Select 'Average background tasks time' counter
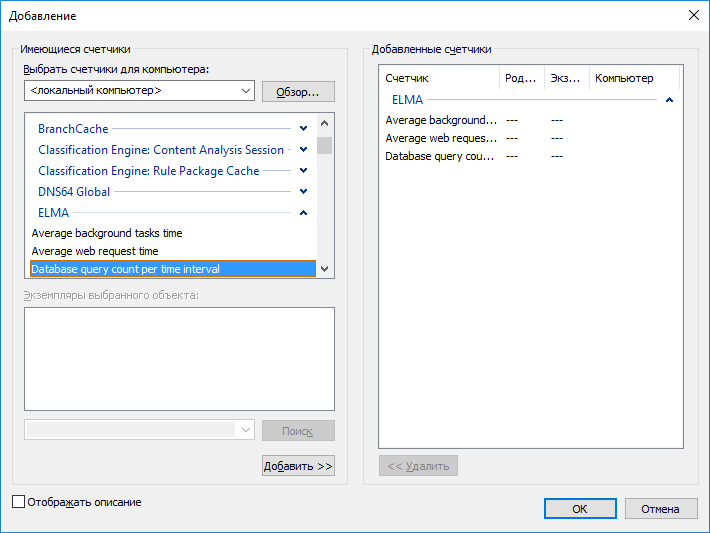 (107, 233)
